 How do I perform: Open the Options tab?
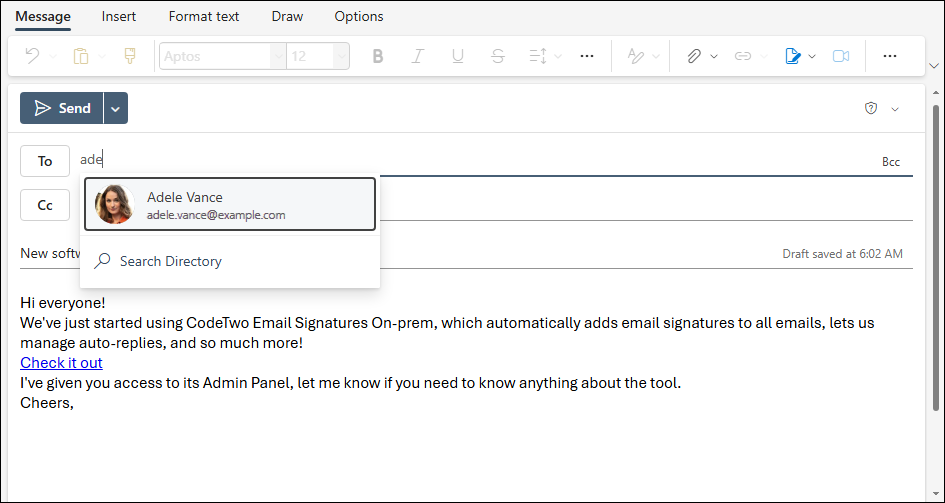[359, 17]
